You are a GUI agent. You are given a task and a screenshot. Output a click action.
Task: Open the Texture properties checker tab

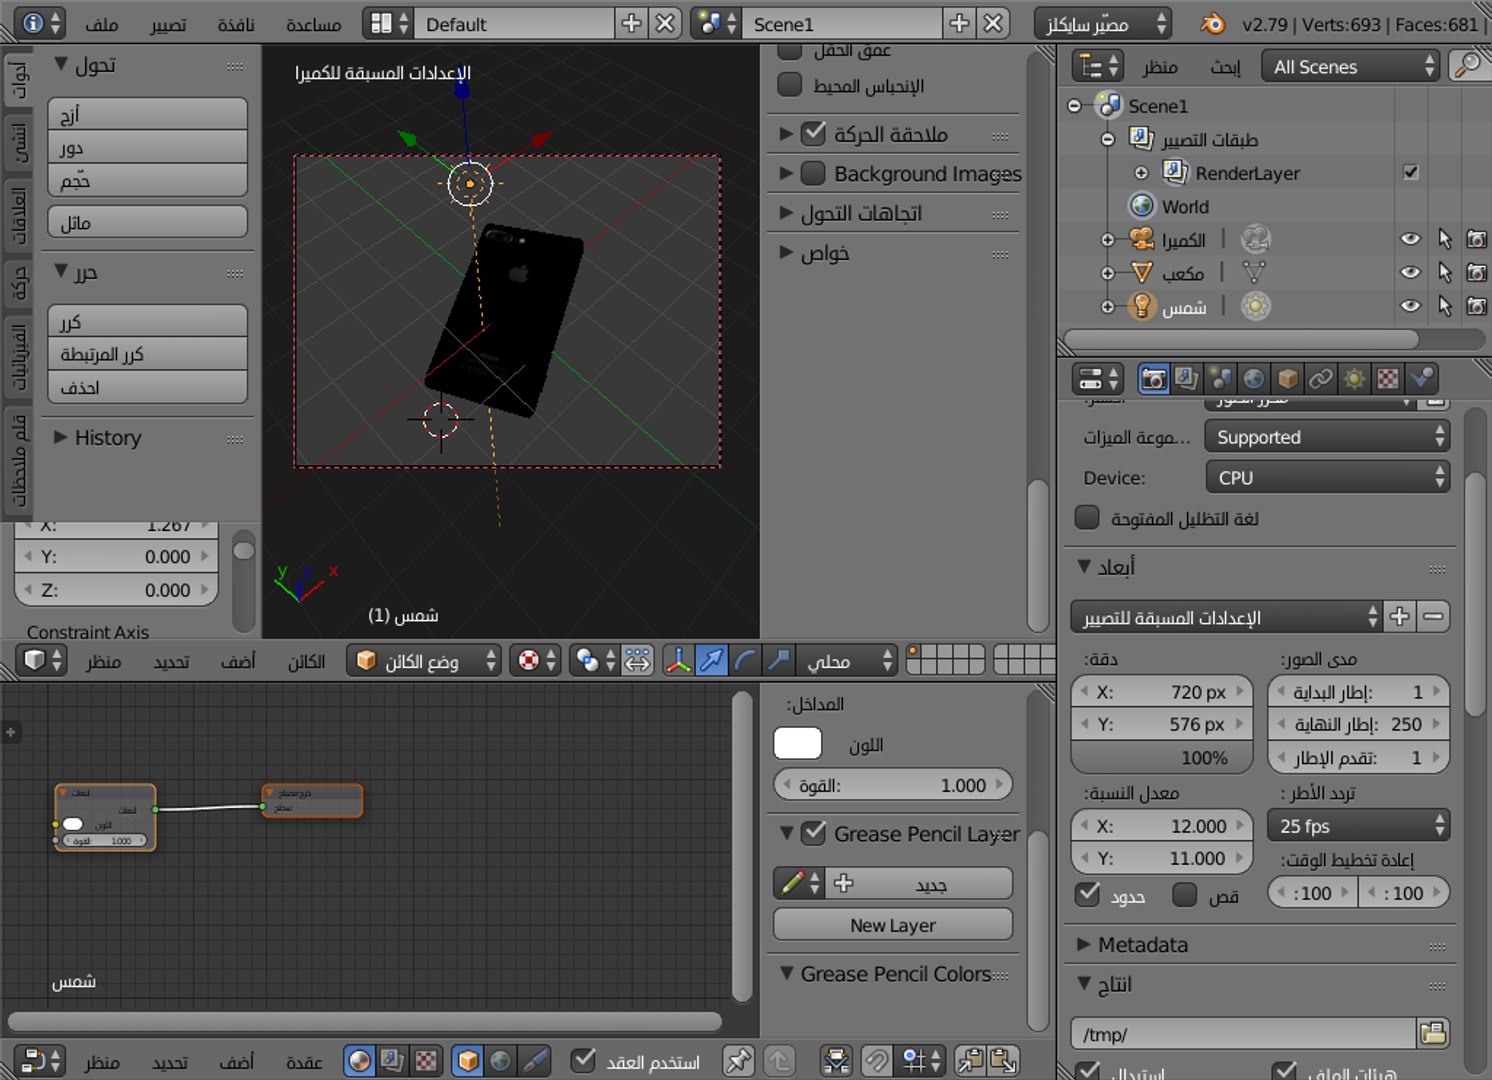(1388, 379)
